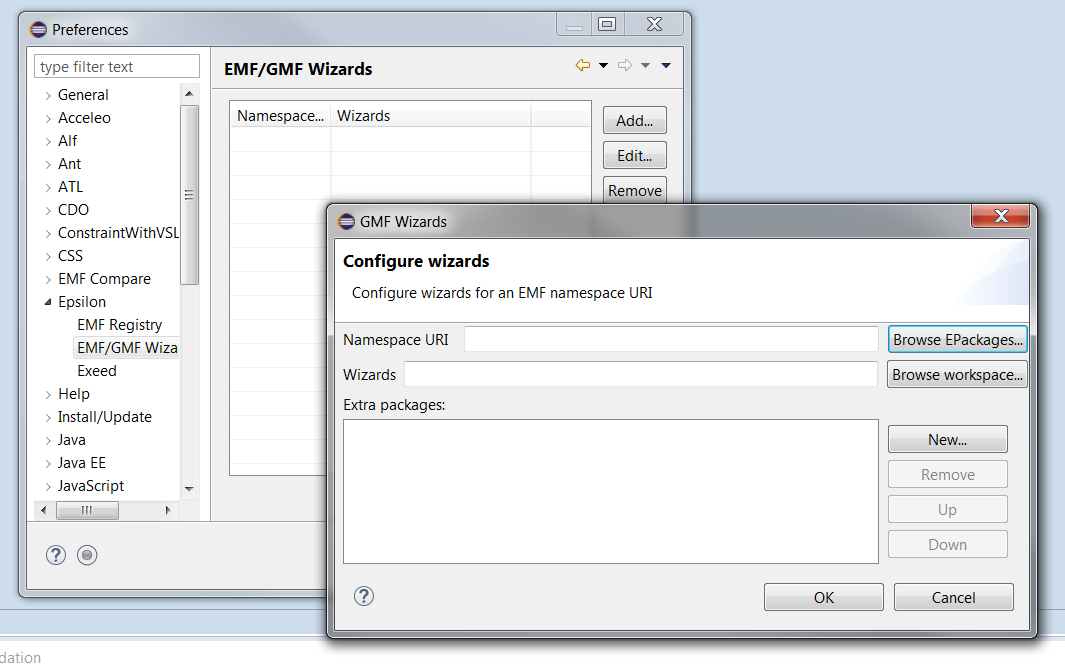Select the EMF Compare preference category
Viewport: 1065px width, 664px height.
pyautogui.click(x=104, y=278)
